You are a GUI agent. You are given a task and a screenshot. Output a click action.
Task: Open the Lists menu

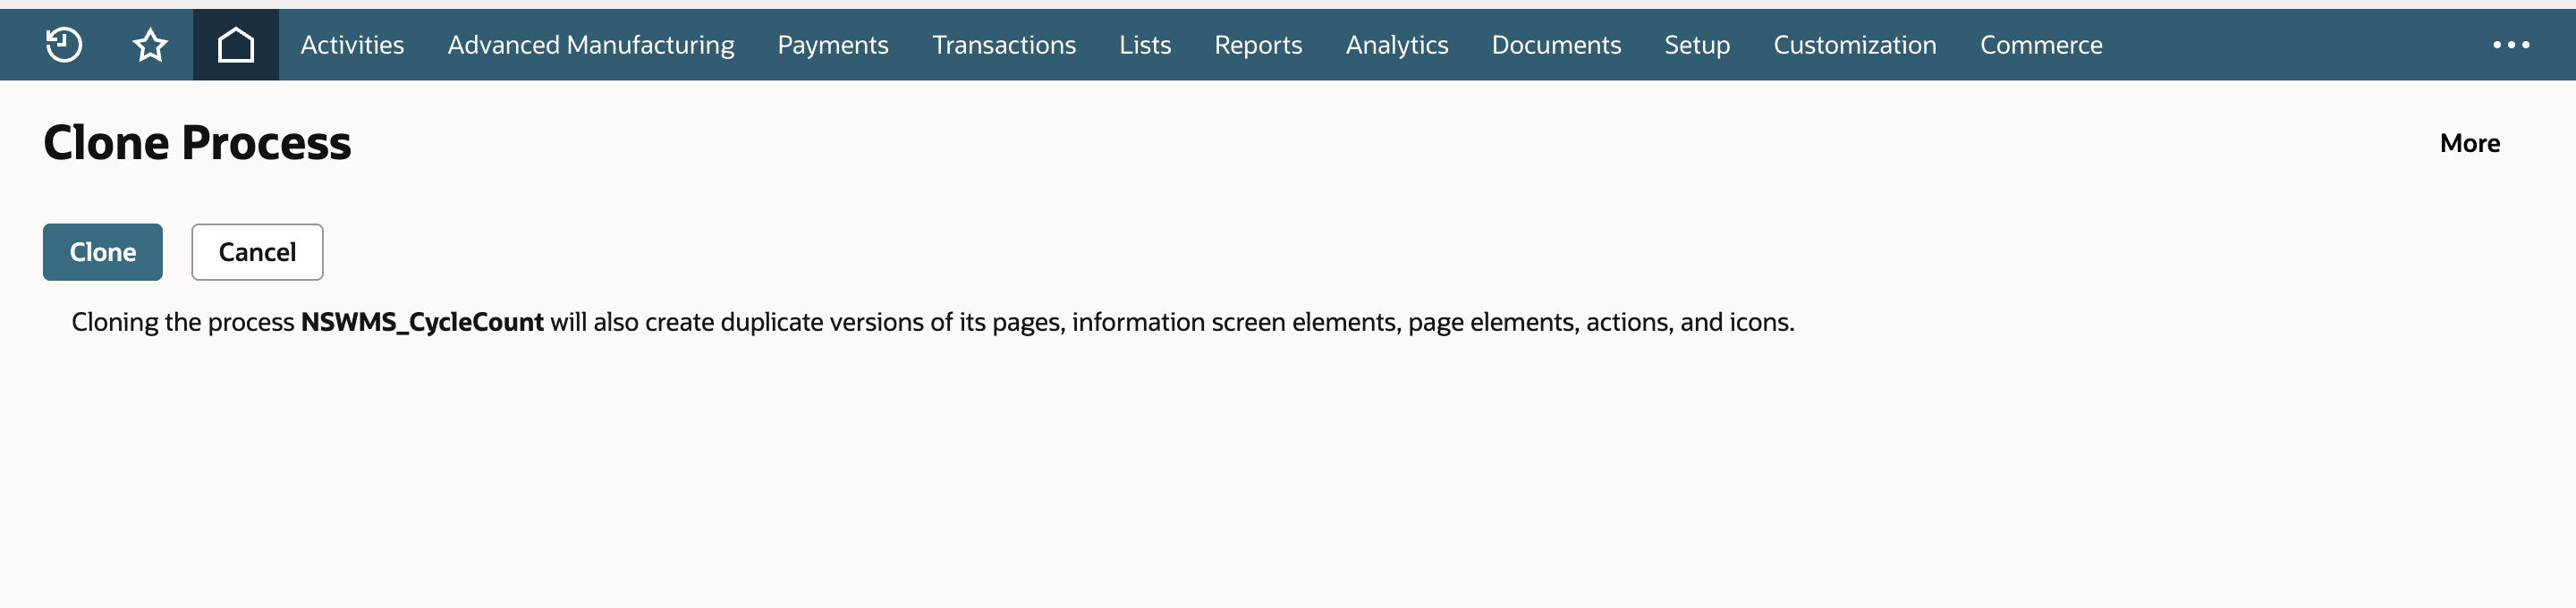point(1145,45)
